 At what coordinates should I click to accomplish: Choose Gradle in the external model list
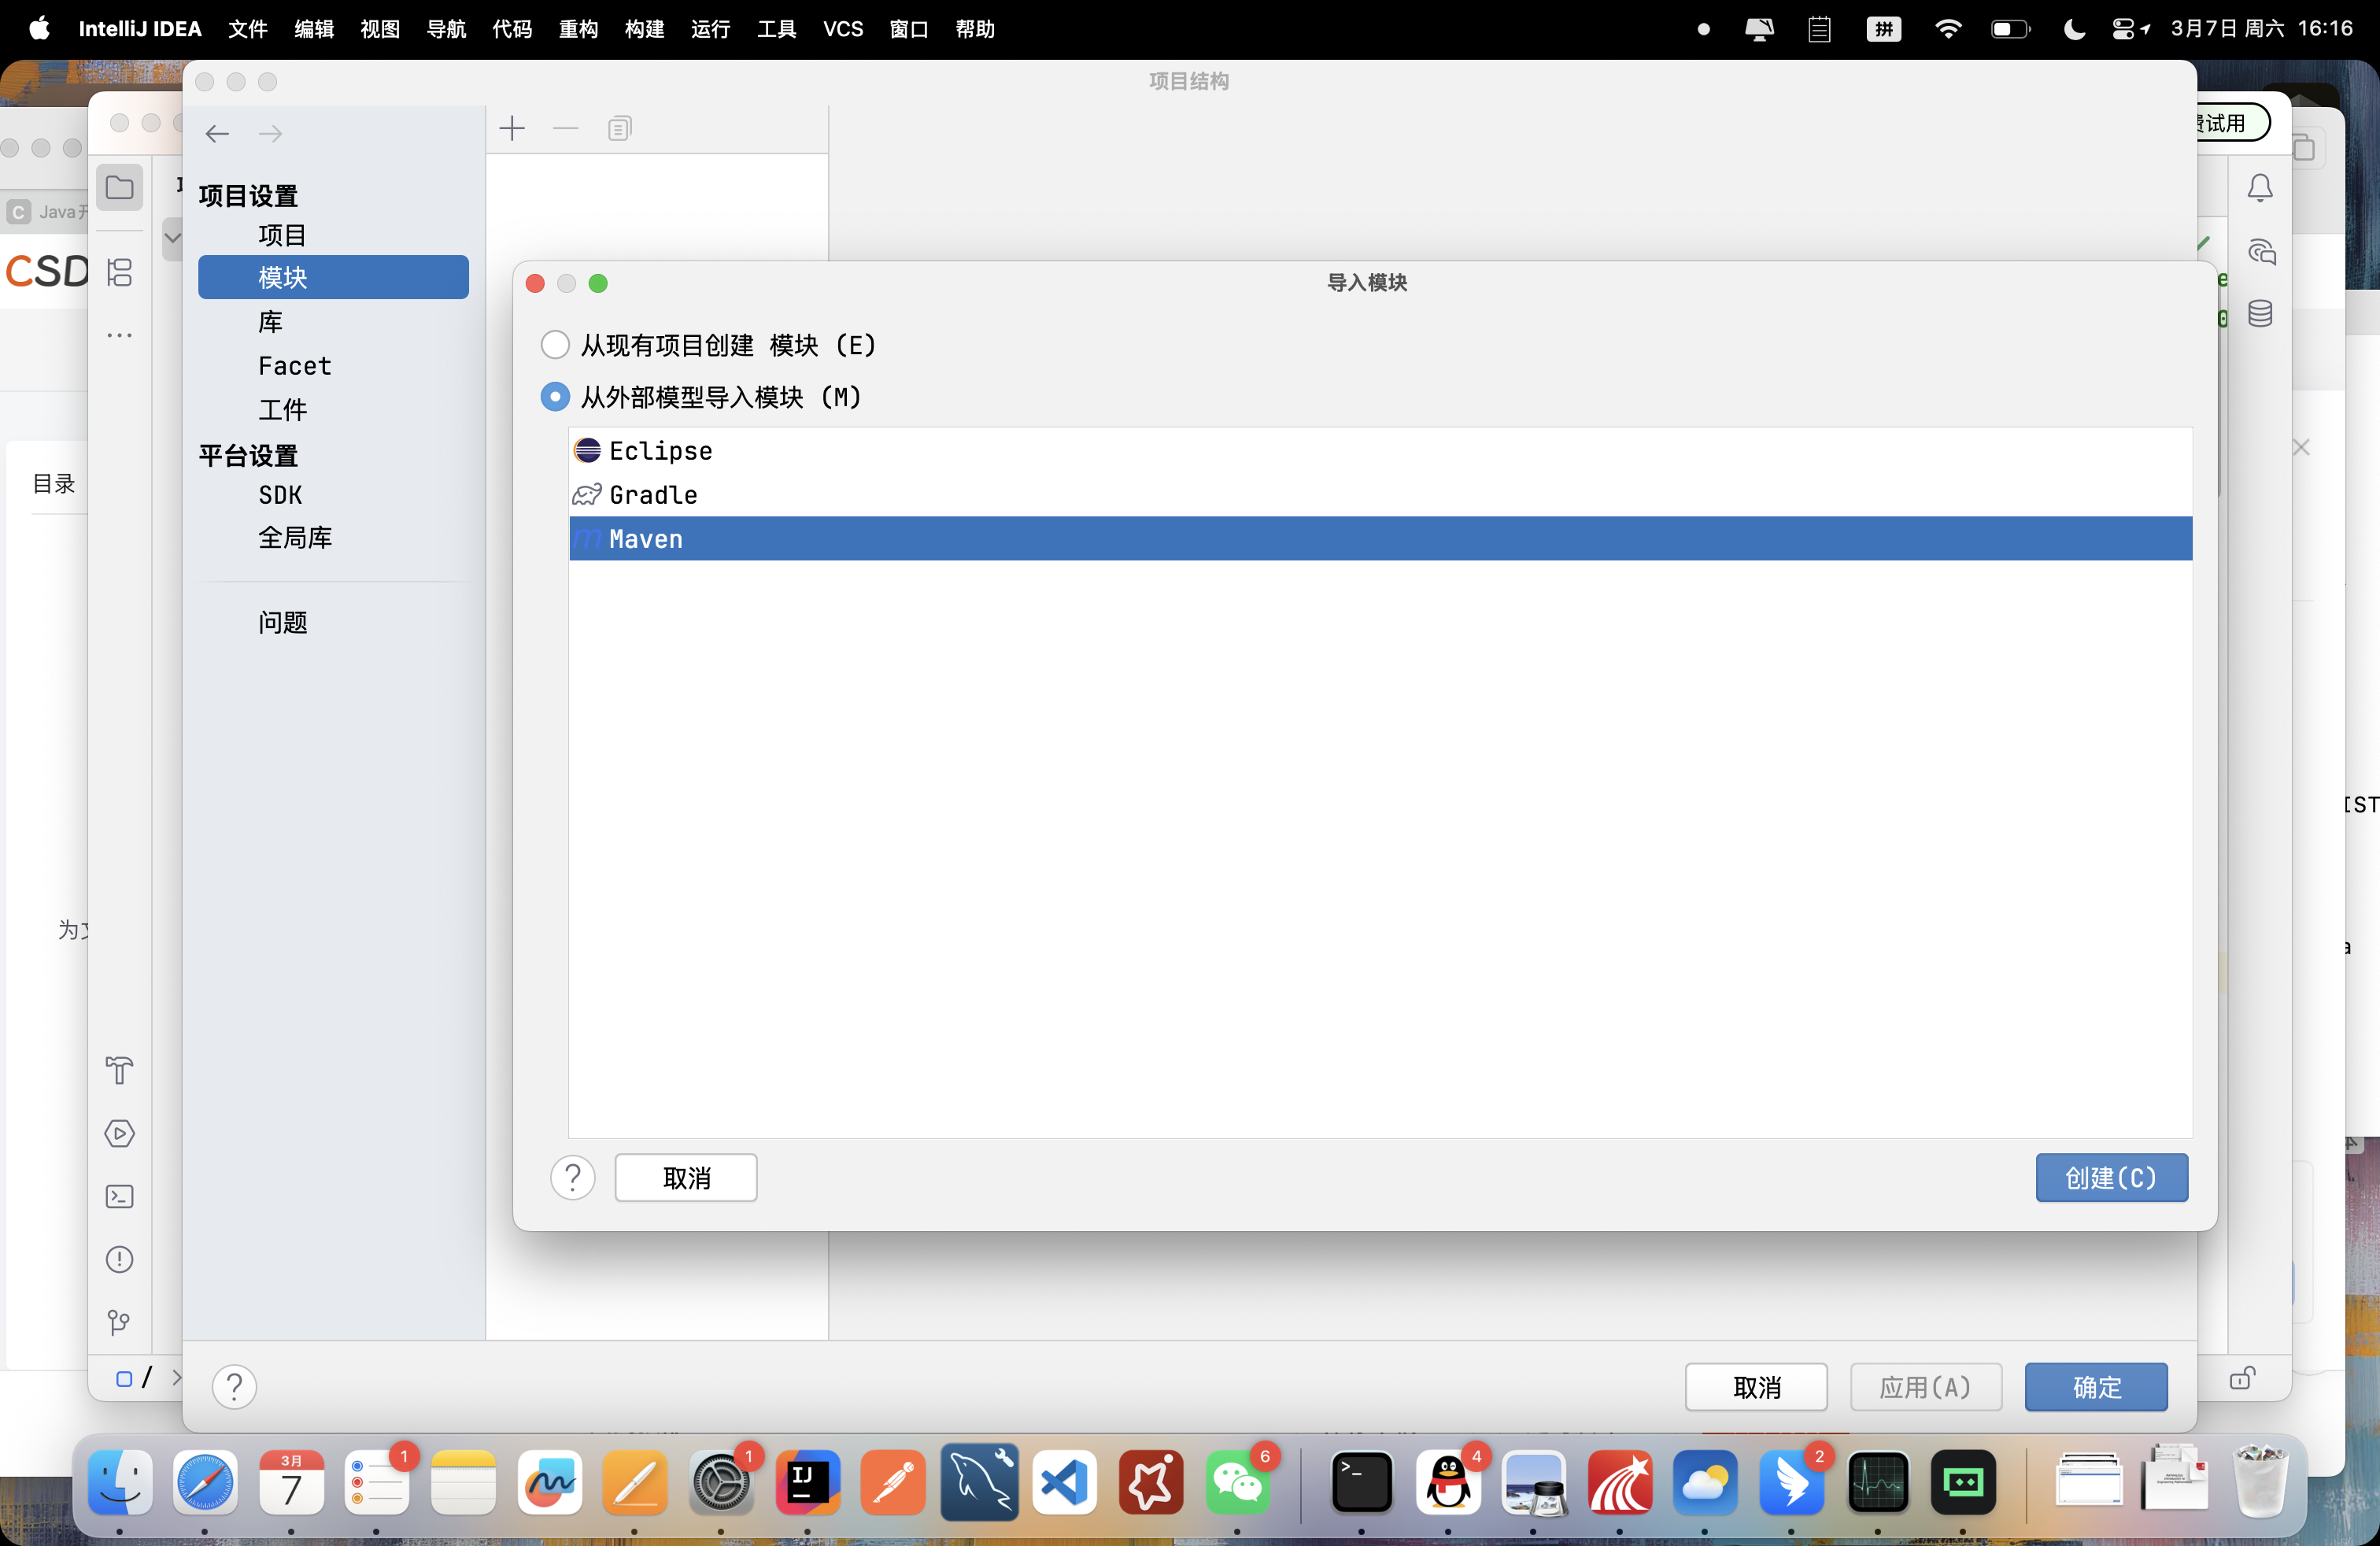click(653, 495)
